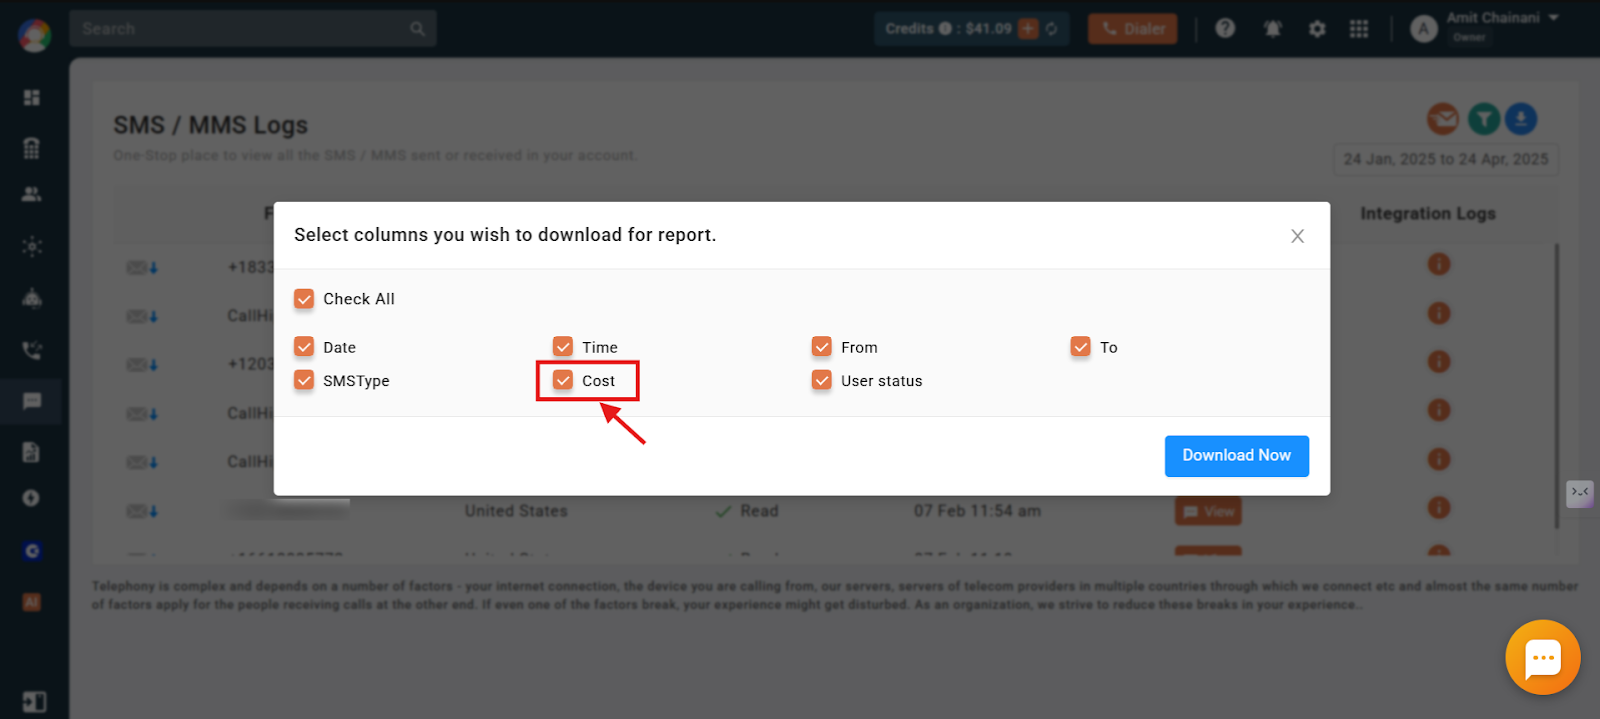
Task: Click the plus circle icon in sidebar
Action: tap(32, 498)
